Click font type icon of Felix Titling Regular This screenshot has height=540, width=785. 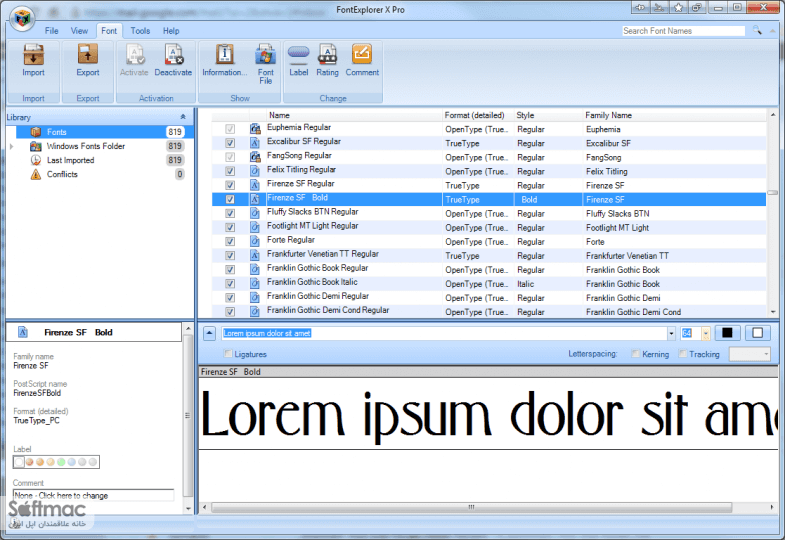(255, 171)
